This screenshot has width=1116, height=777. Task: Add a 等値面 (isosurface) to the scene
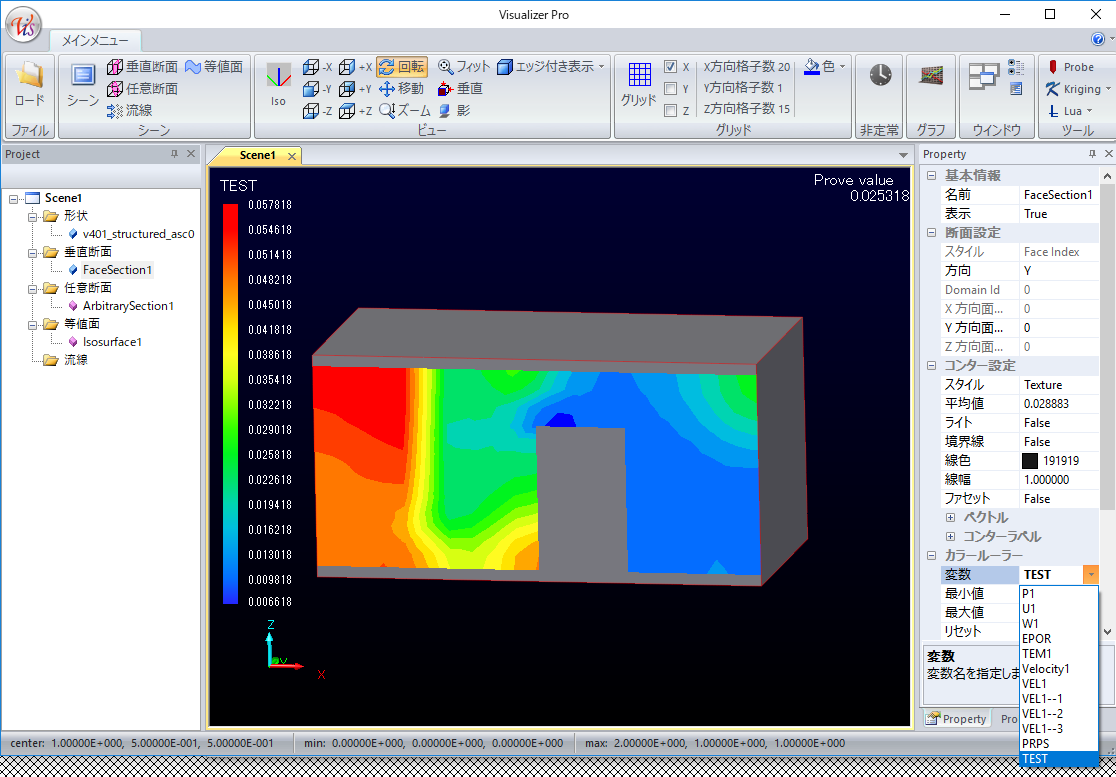coord(213,67)
